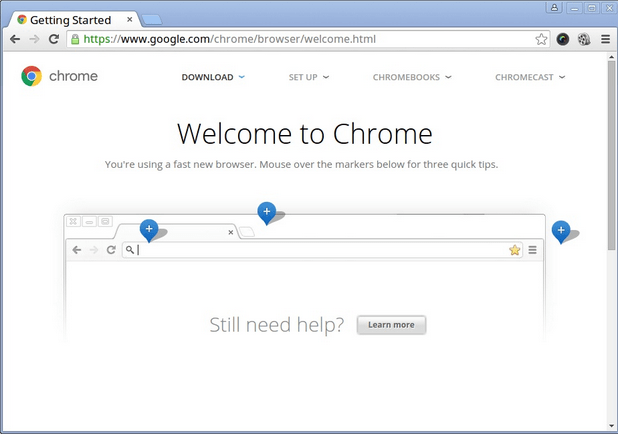Open the CHROMECAST menu
The height and width of the screenshot is (434, 618).
[x=524, y=77]
